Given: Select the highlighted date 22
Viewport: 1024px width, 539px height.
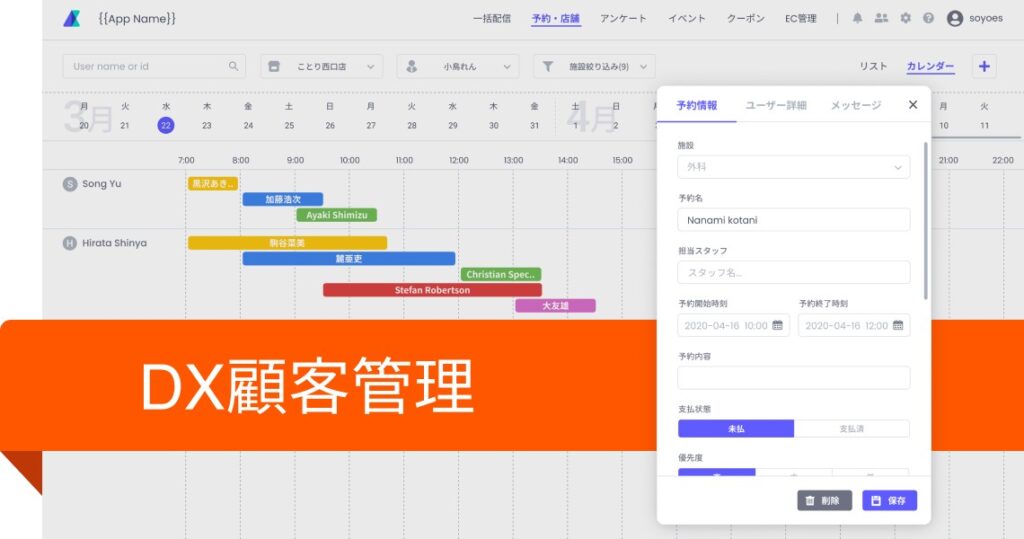Looking at the screenshot, I should (x=166, y=125).
